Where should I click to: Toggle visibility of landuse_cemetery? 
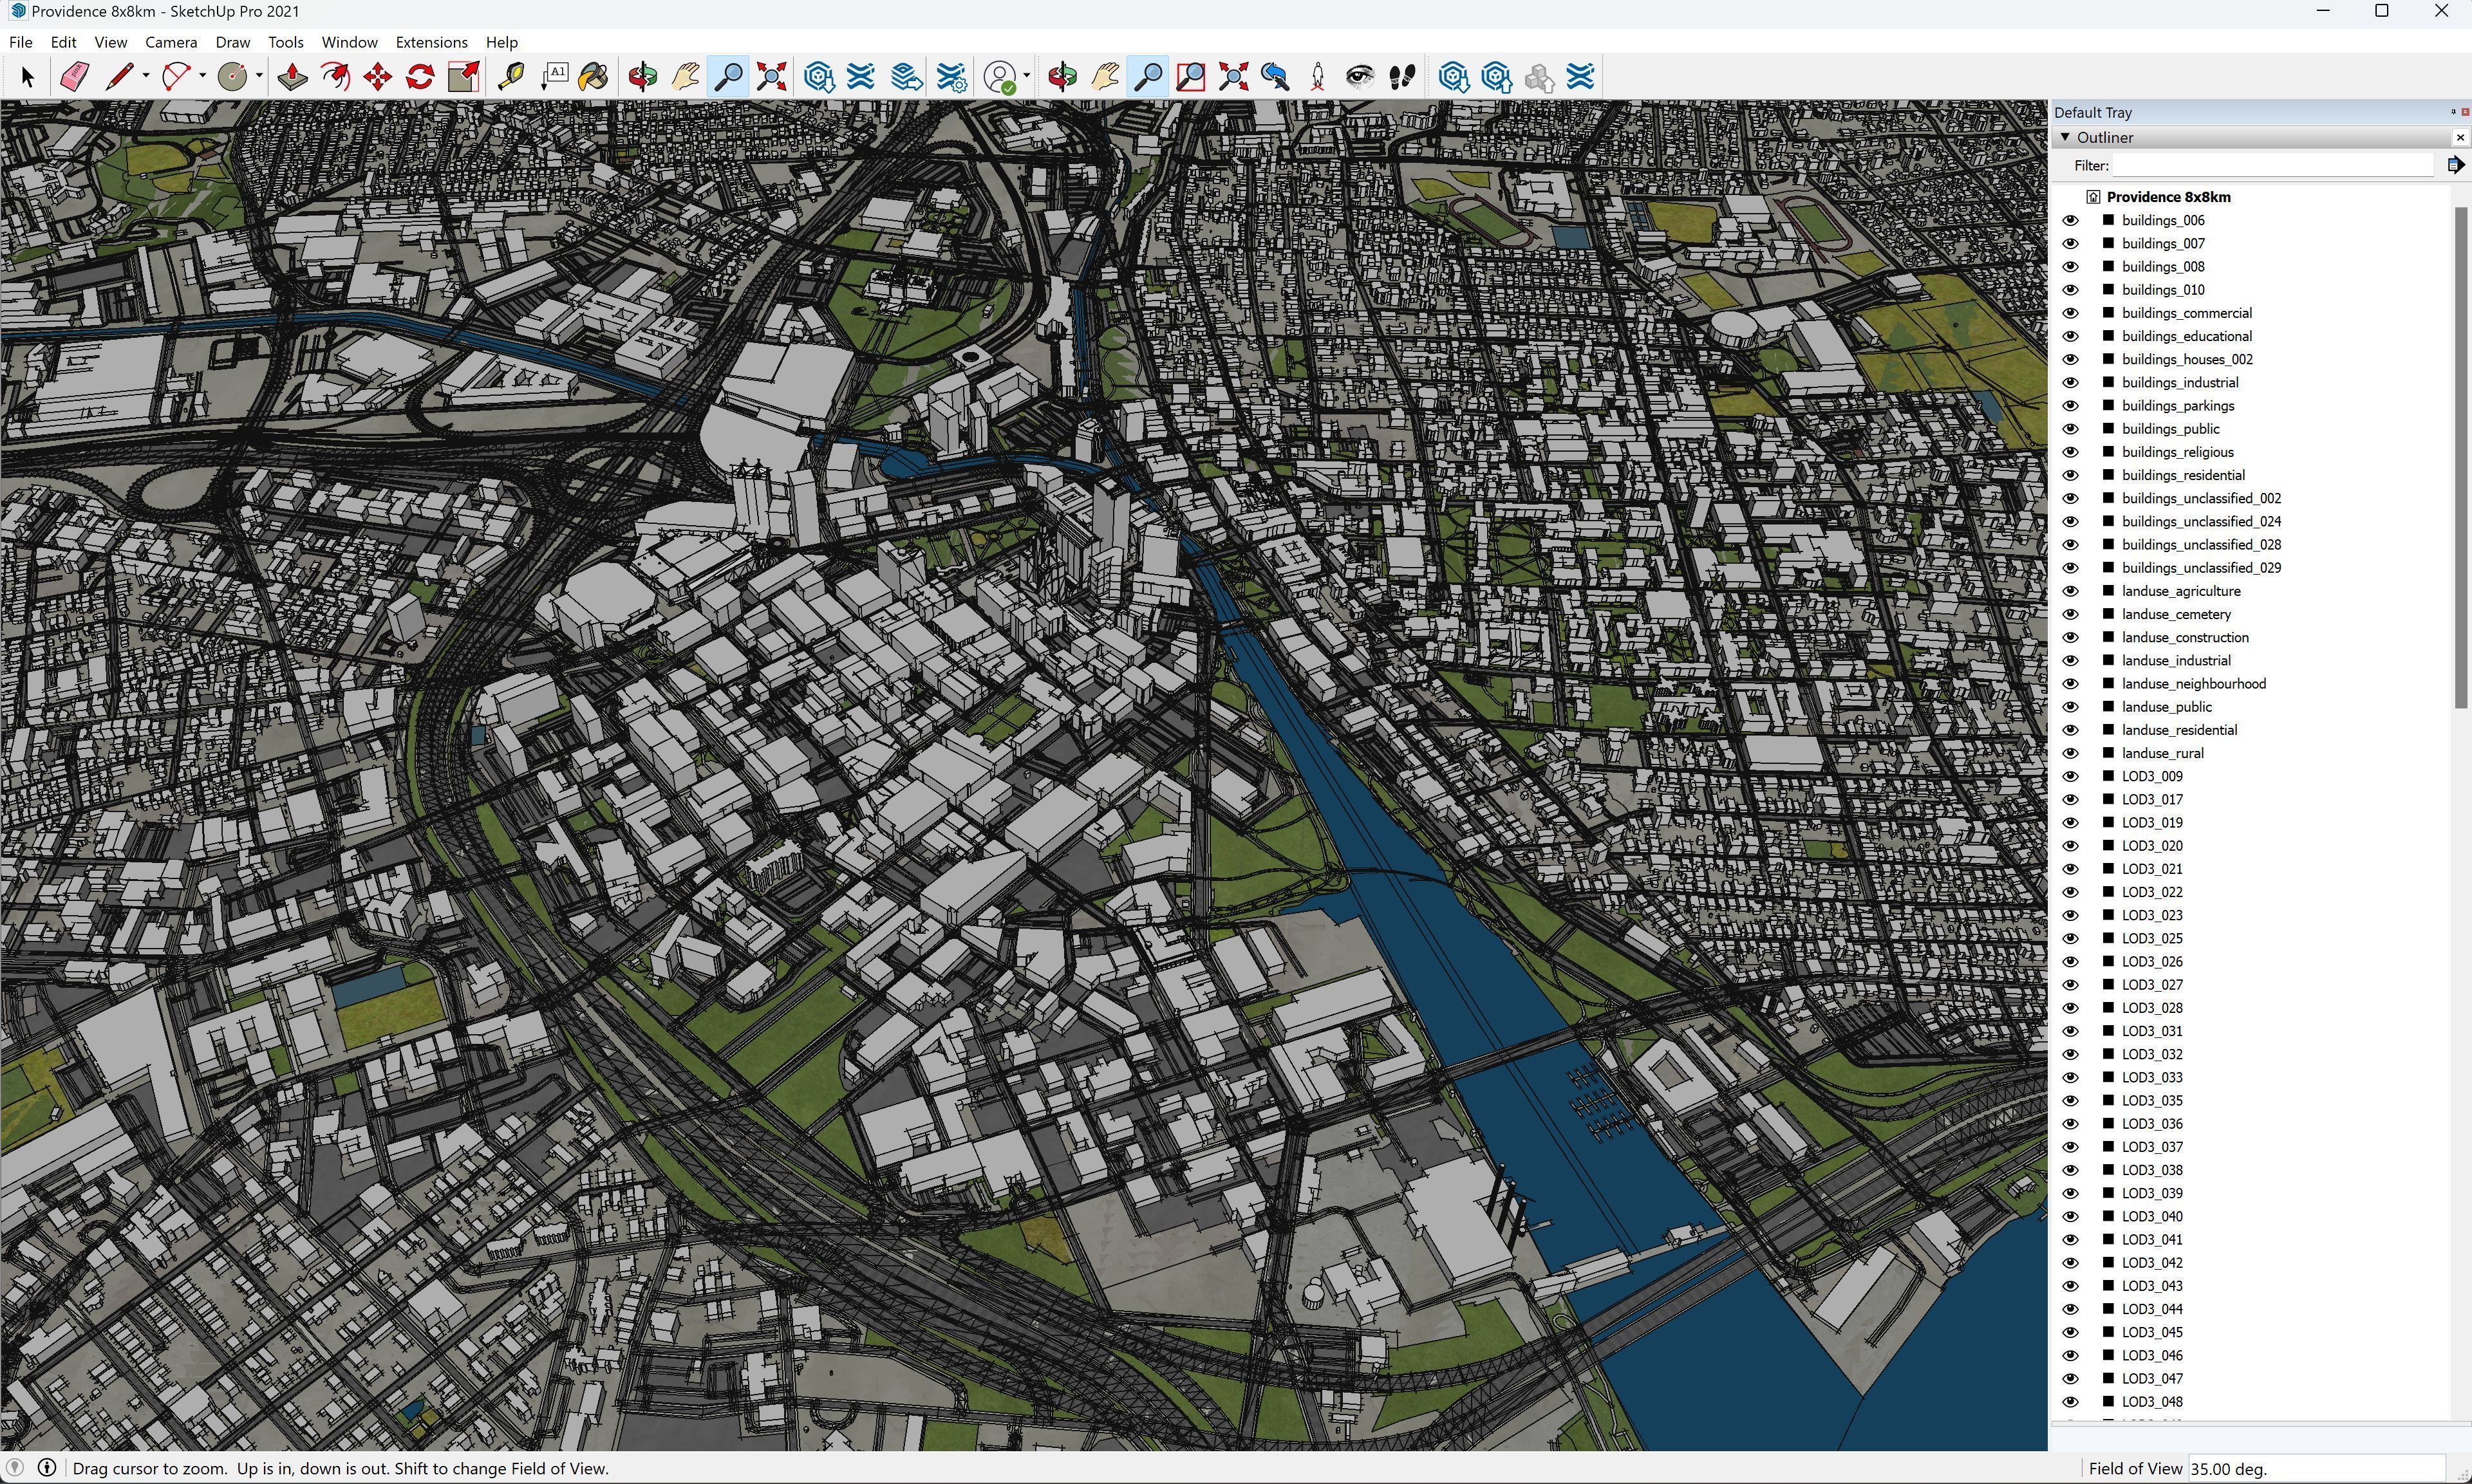2070,614
